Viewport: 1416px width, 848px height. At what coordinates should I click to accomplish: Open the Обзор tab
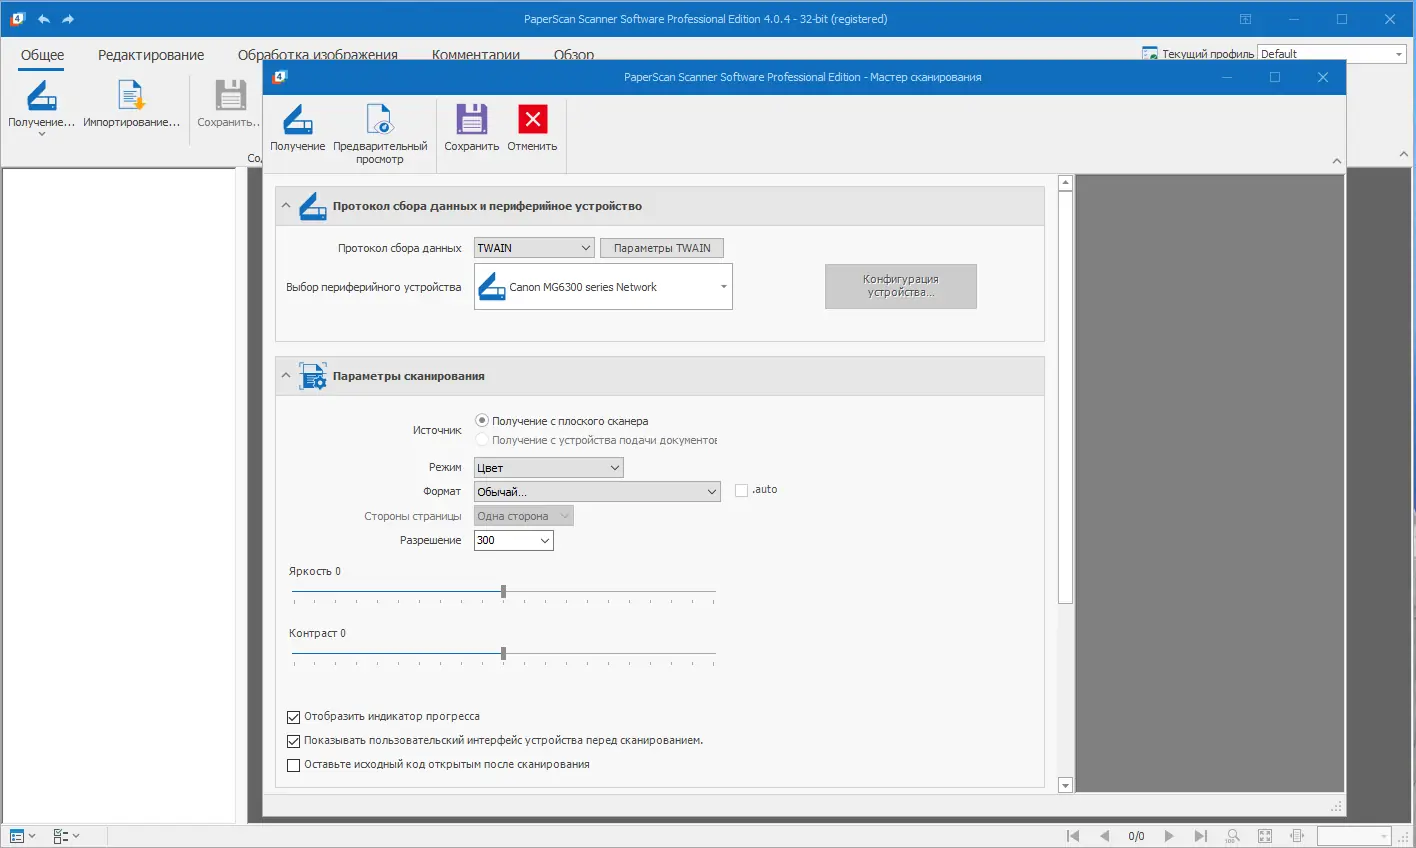[x=574, y=55]
